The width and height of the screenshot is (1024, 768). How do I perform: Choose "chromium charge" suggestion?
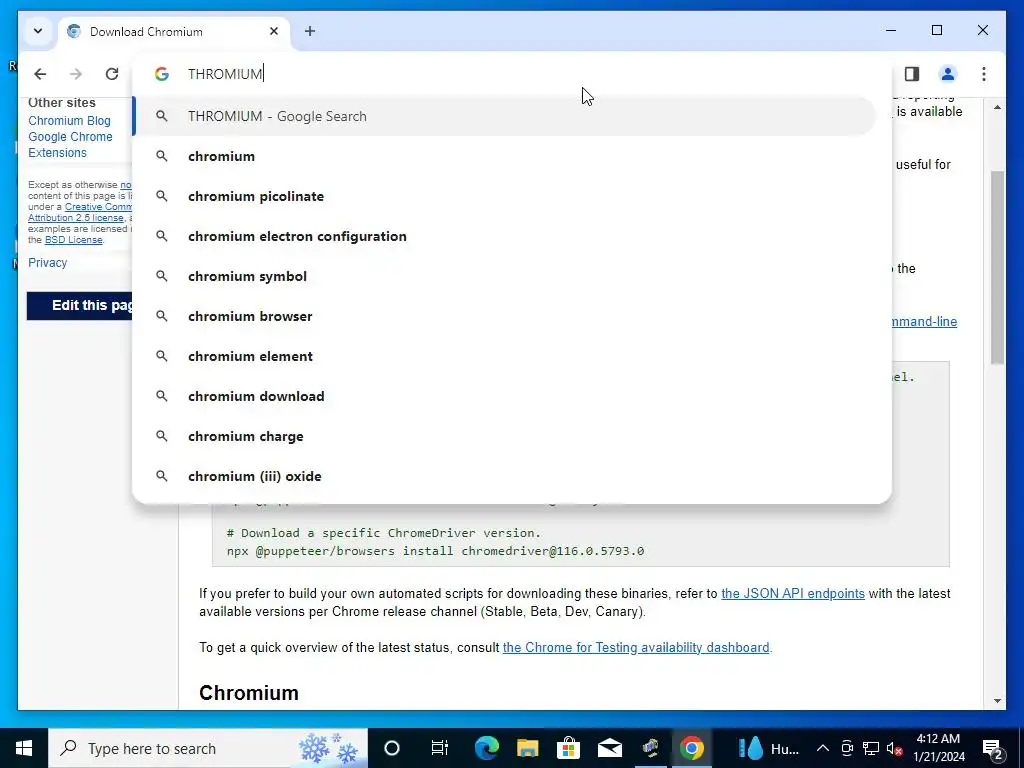coord(504,436)
